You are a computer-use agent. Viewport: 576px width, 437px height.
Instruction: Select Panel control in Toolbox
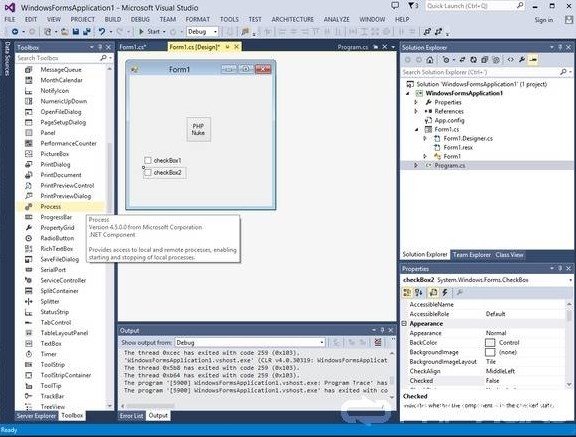click(48, 133)
